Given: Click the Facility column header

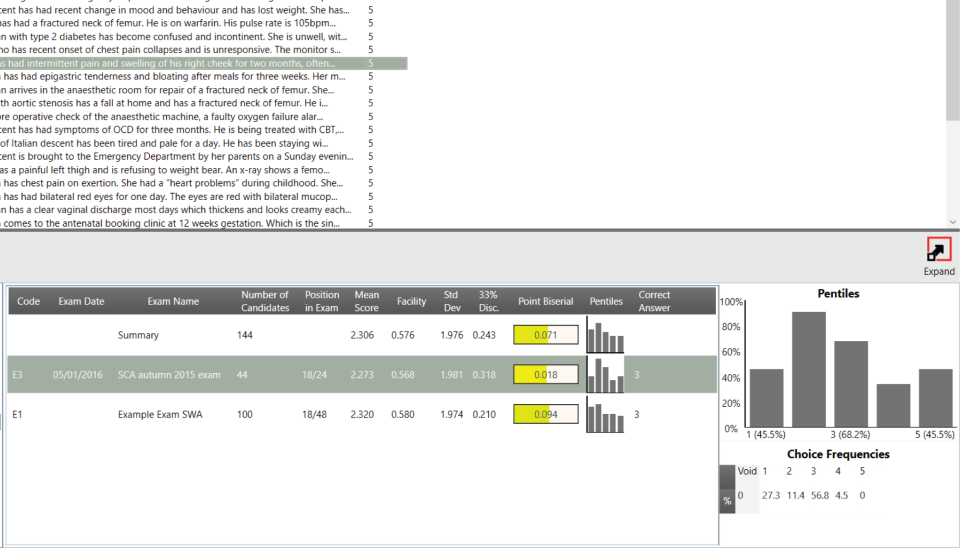Looking at the screenshot, I should pyautogui.click(x=411, y=301).
